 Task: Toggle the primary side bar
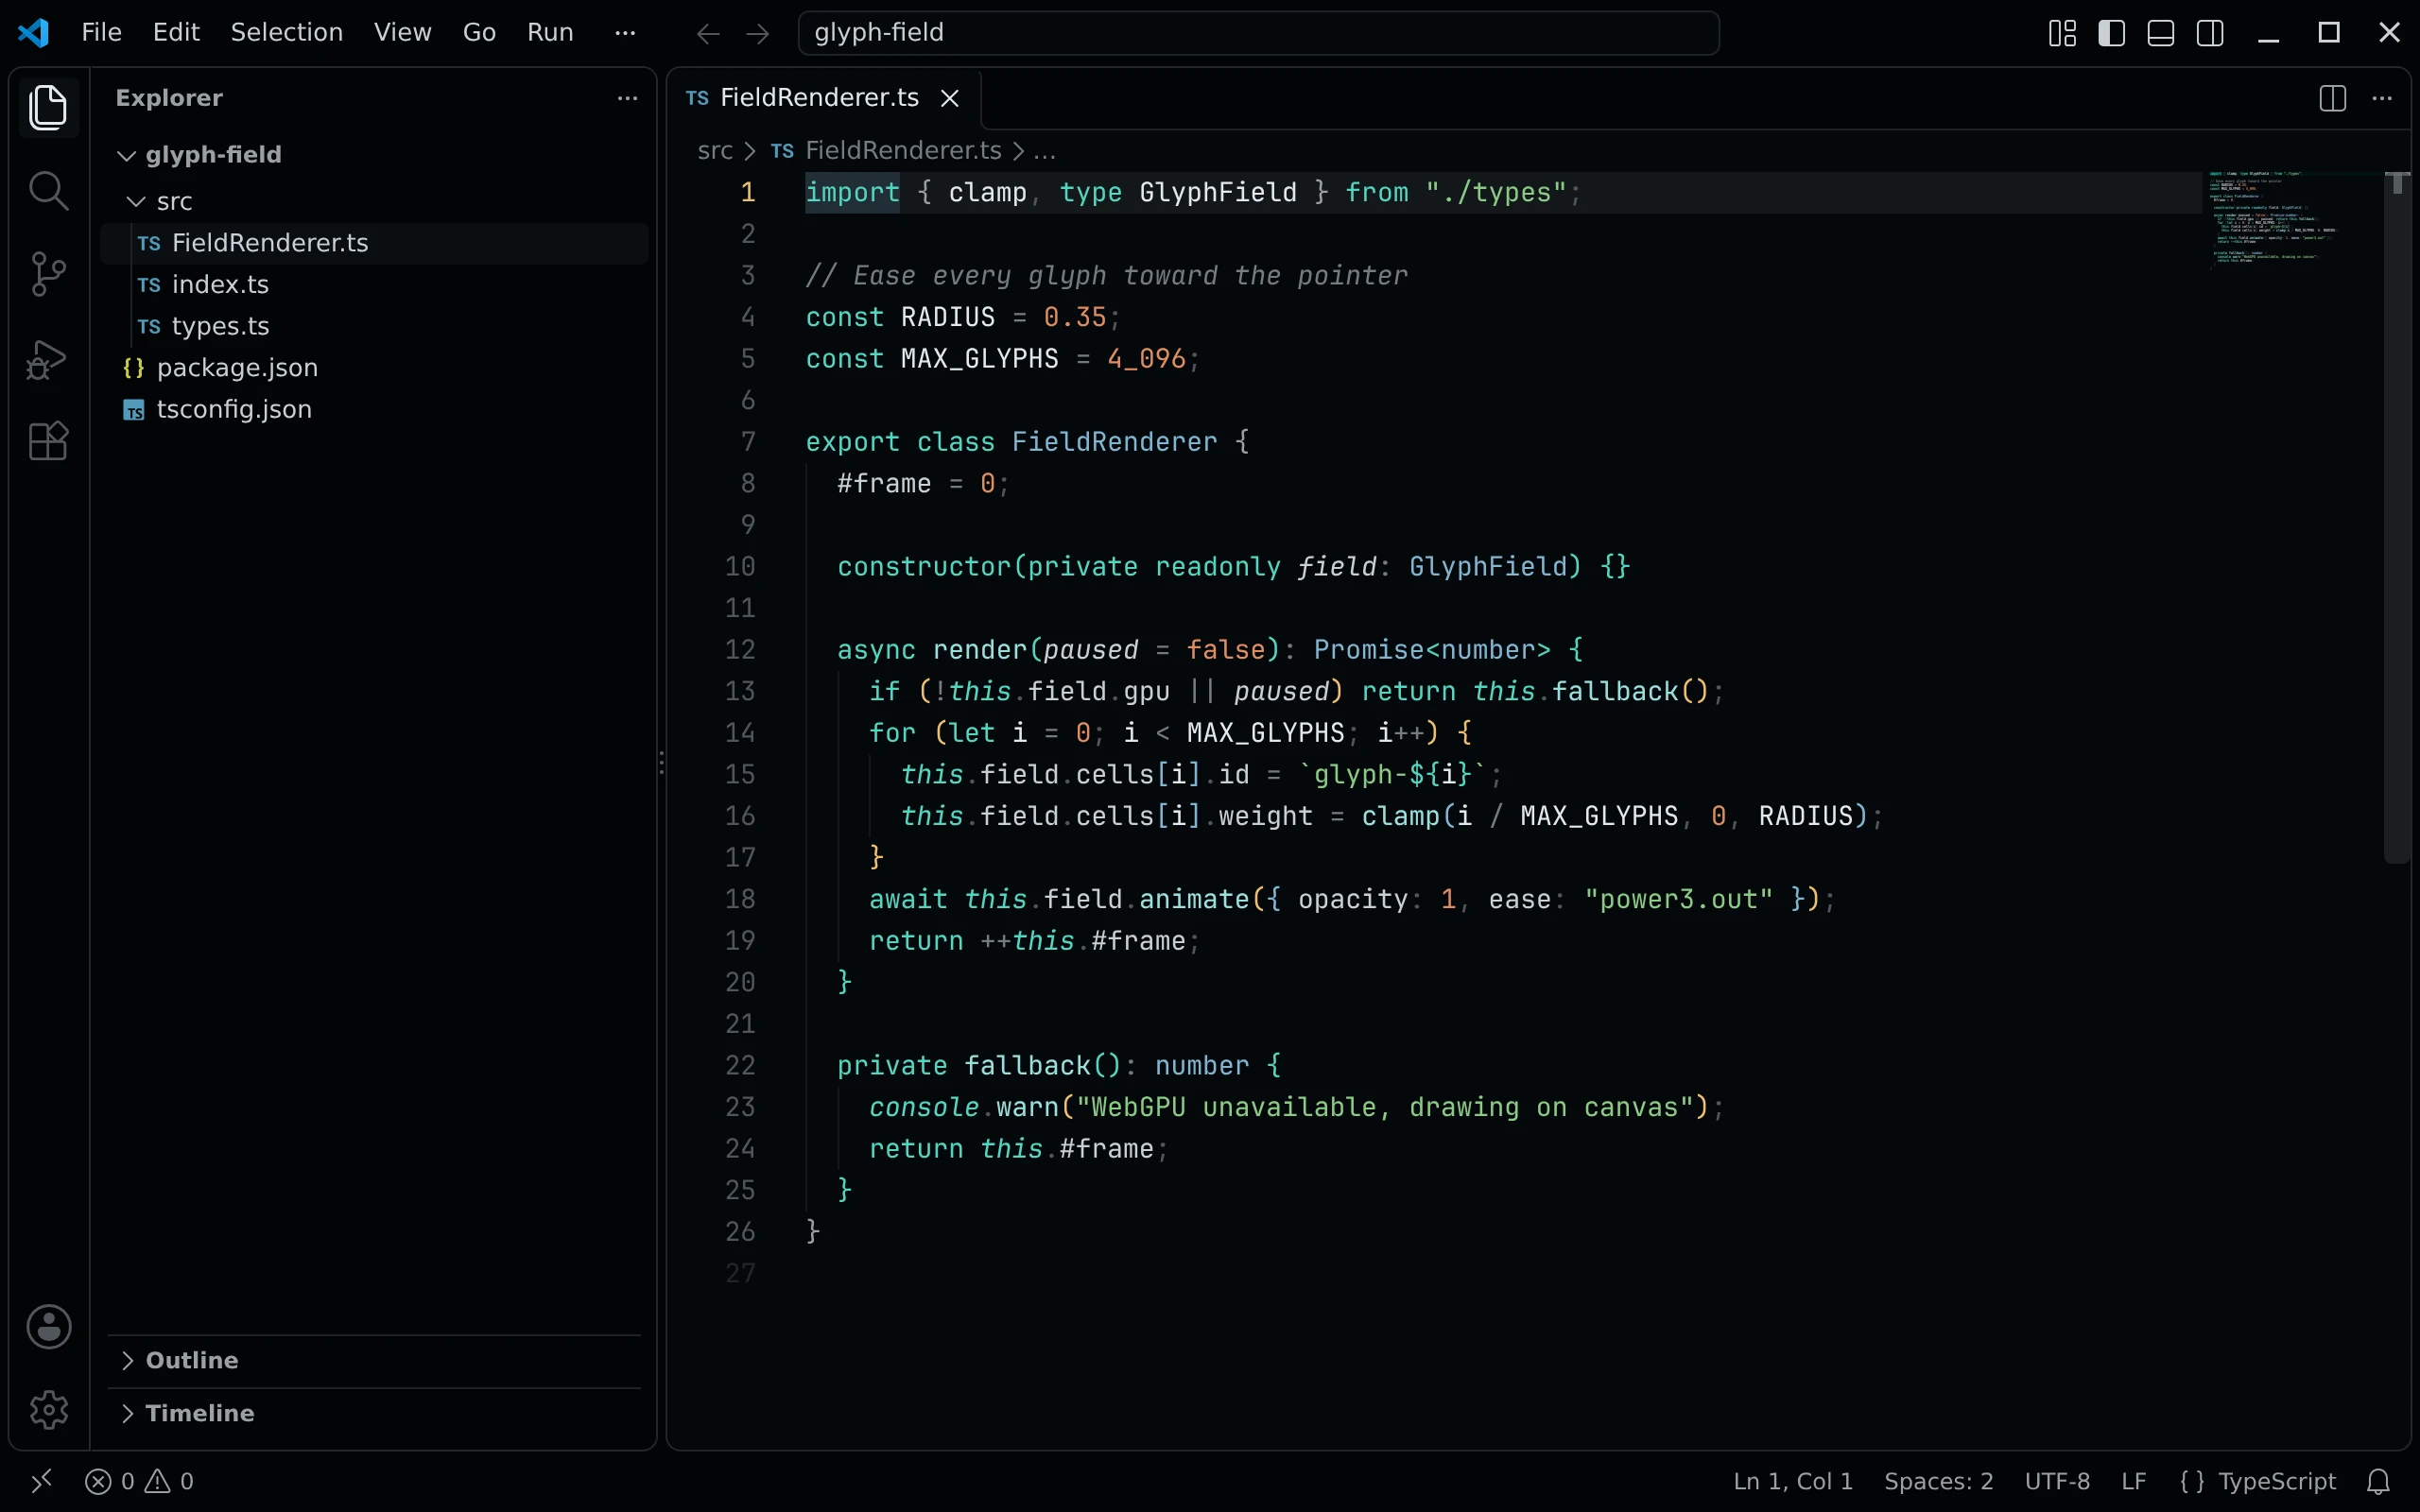pos(2111,33)
